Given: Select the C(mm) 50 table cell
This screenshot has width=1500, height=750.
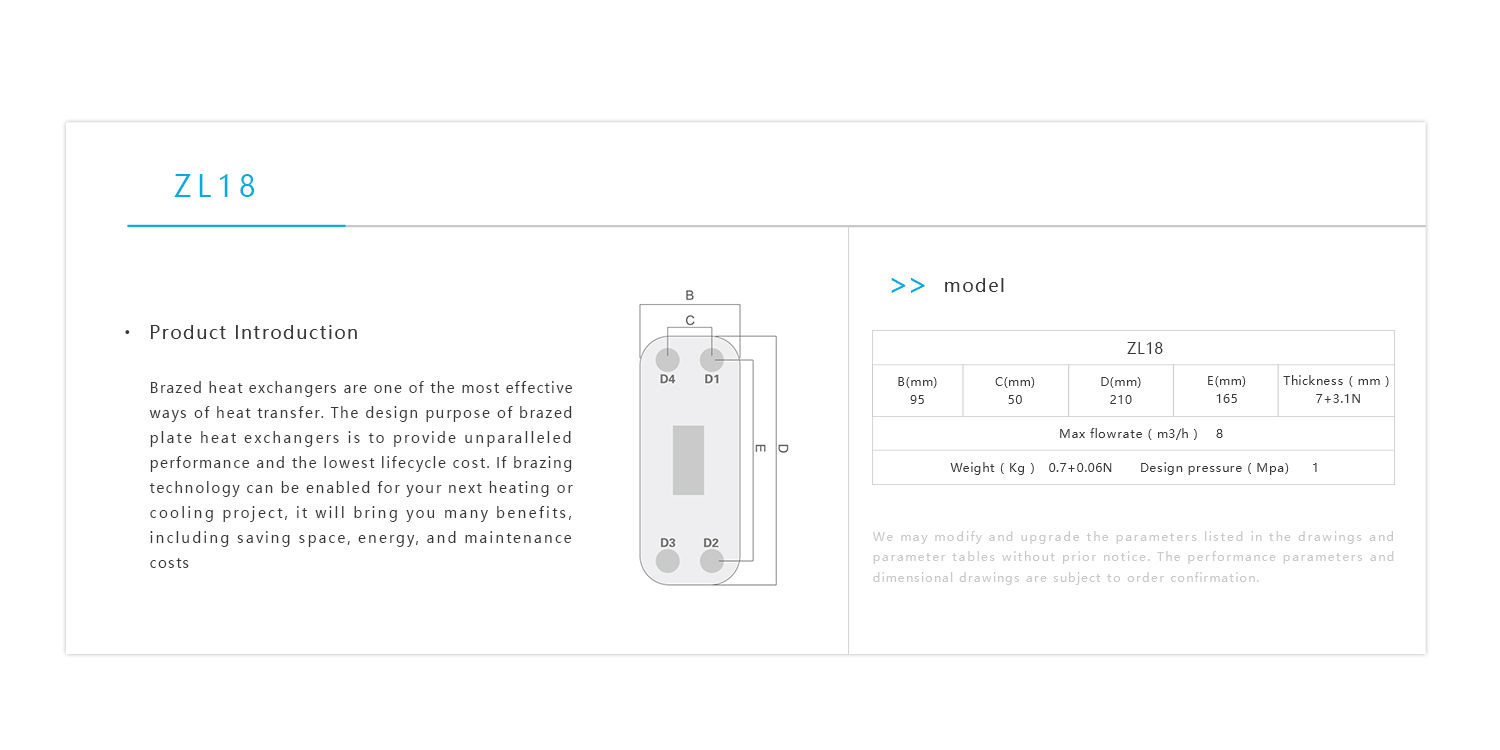Looking at the screenshot, I should 1015,390.
